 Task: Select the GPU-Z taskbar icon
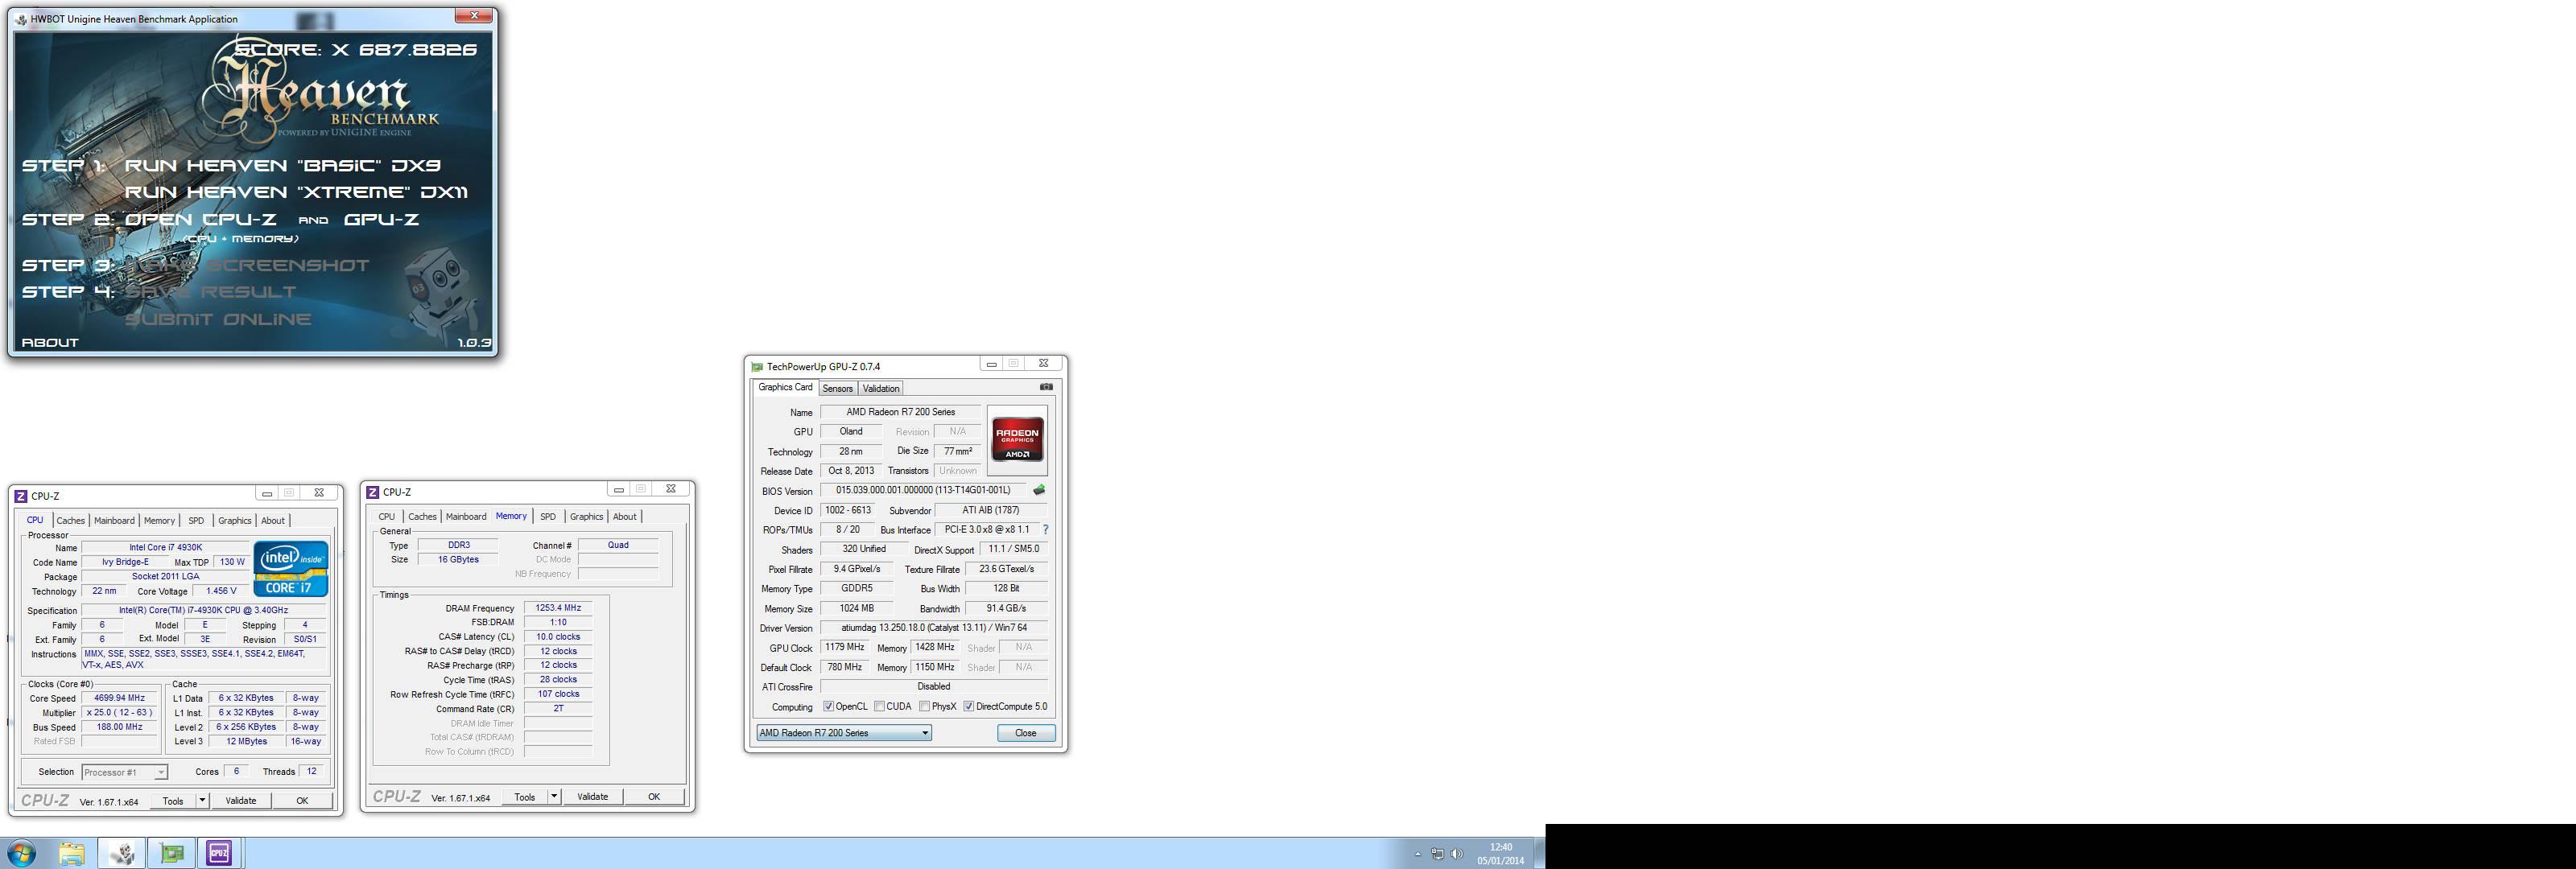[172, 853]
